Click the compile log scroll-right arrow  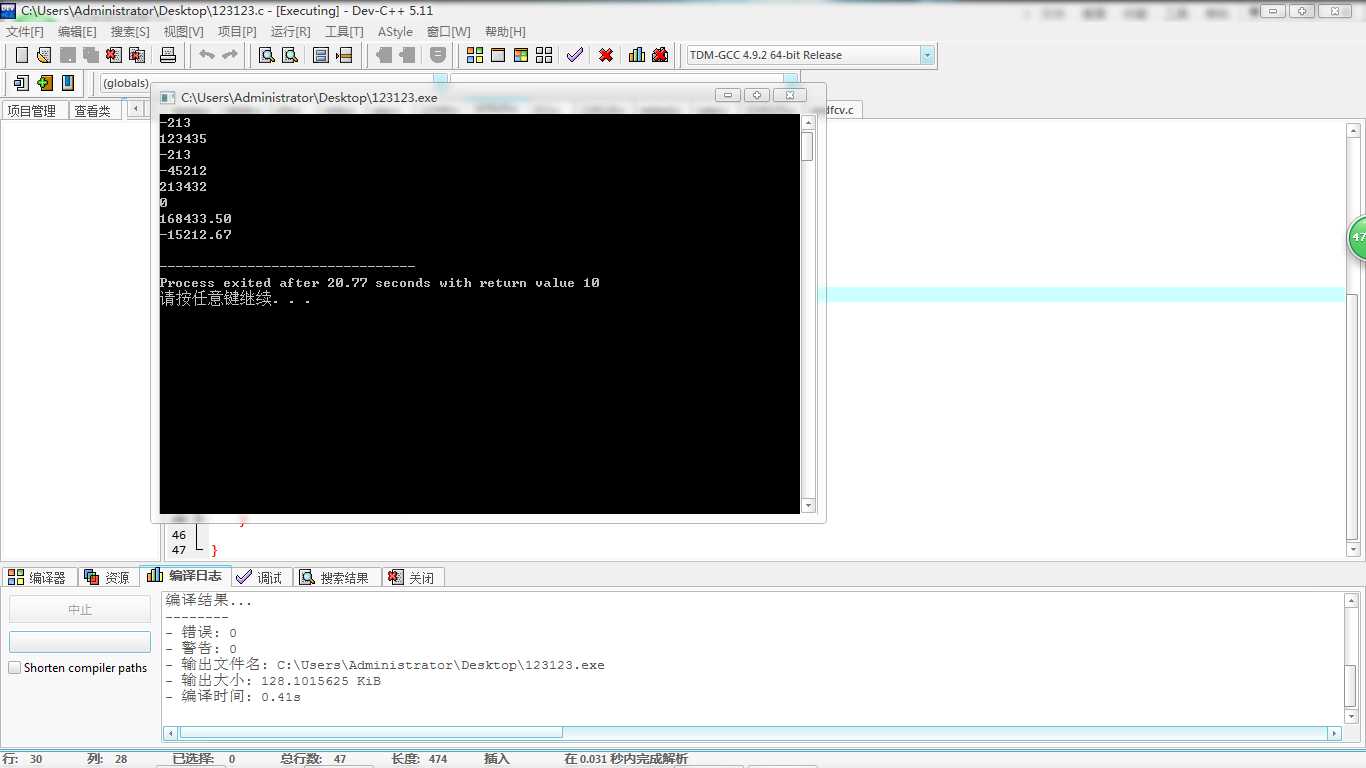click(x=1334, y=733)
